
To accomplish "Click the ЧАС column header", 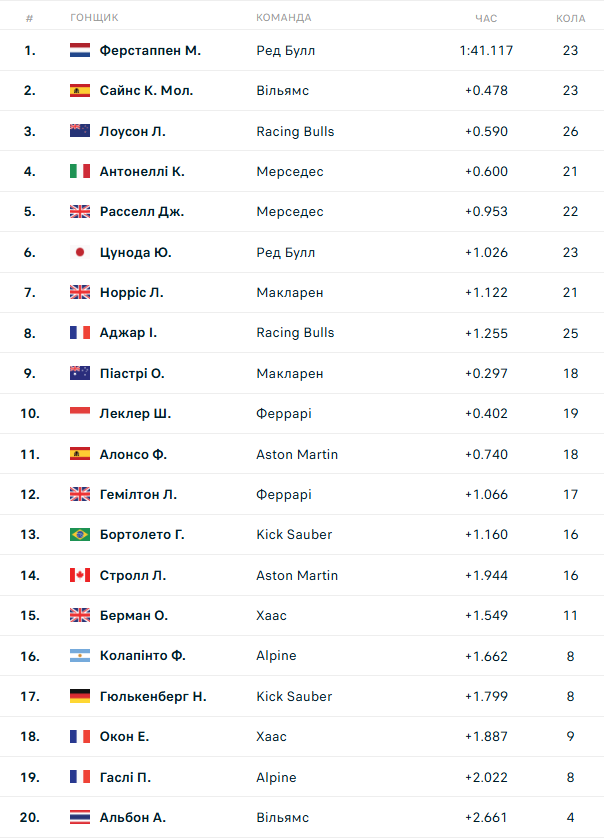I will point(486,18).
